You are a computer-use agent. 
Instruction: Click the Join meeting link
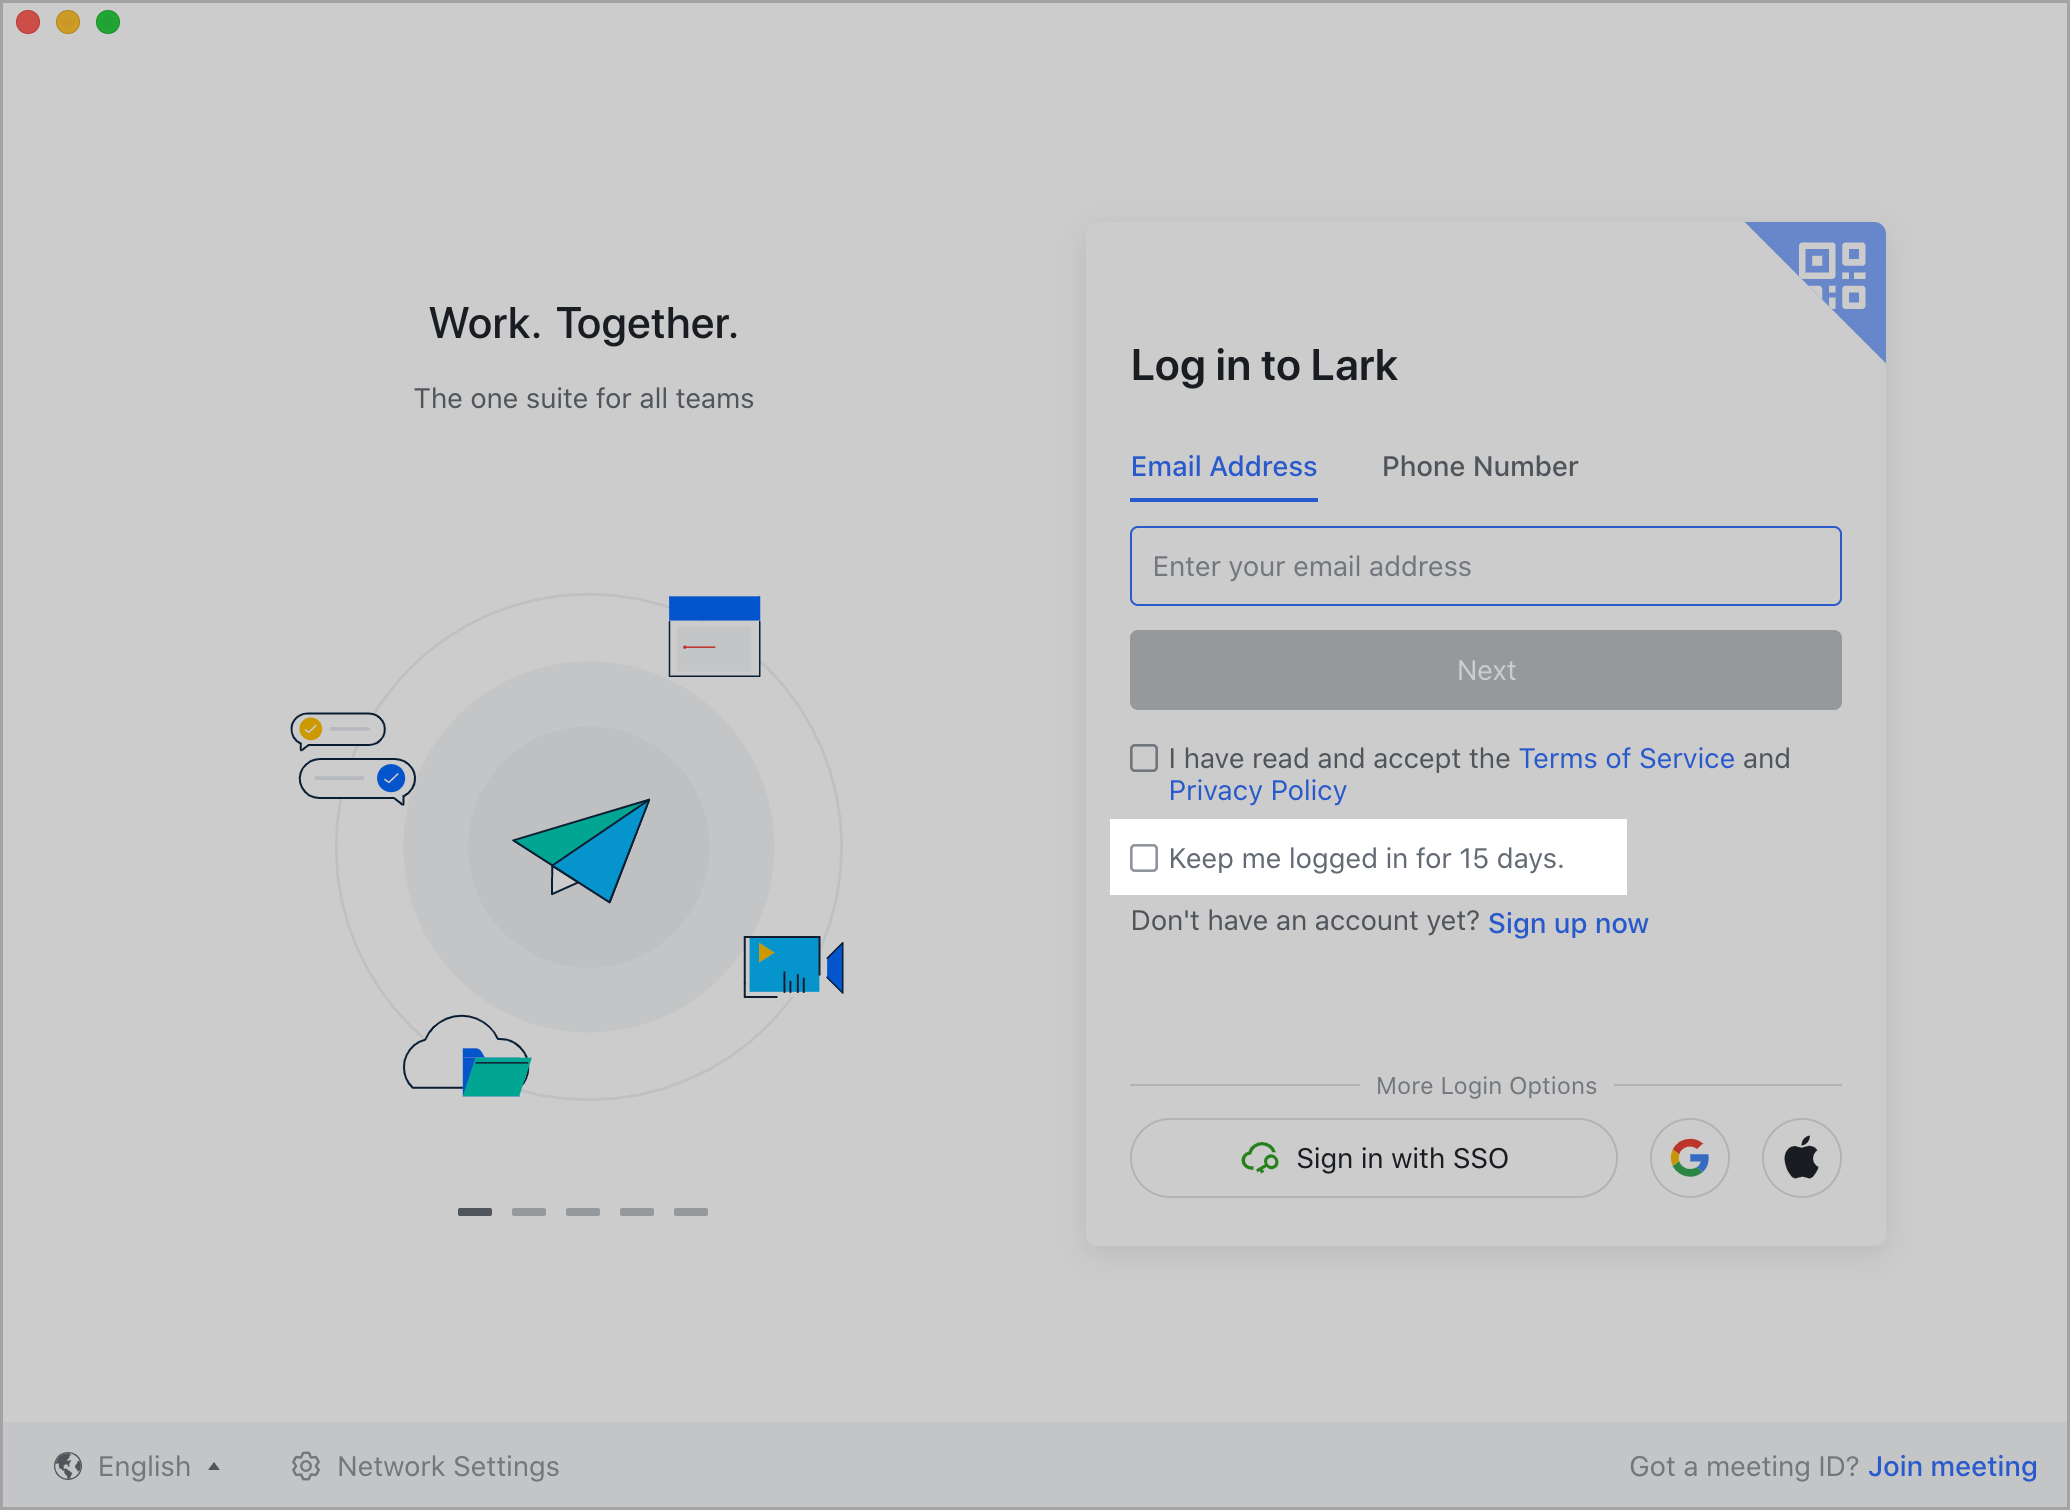[1952, 1466]
